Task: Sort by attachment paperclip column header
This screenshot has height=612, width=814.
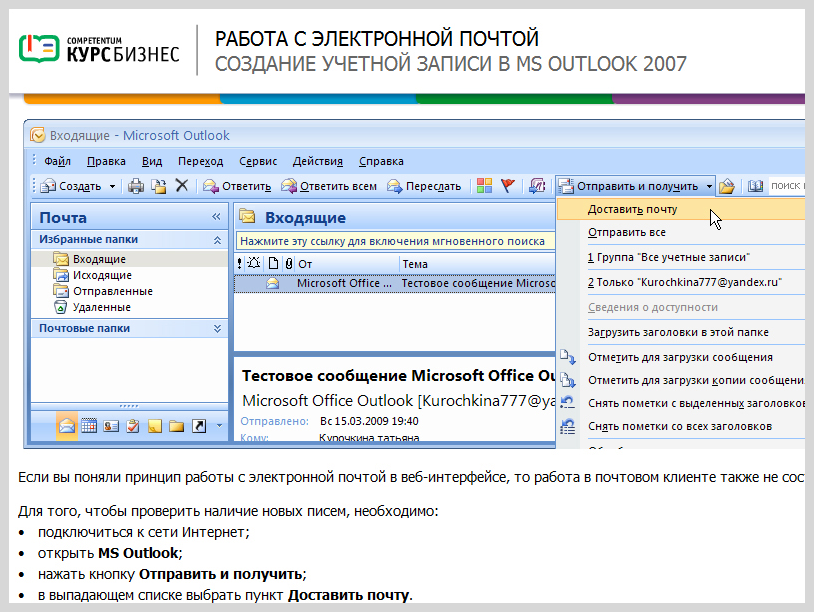Action: pyautogui.click(x=289, y=264)
